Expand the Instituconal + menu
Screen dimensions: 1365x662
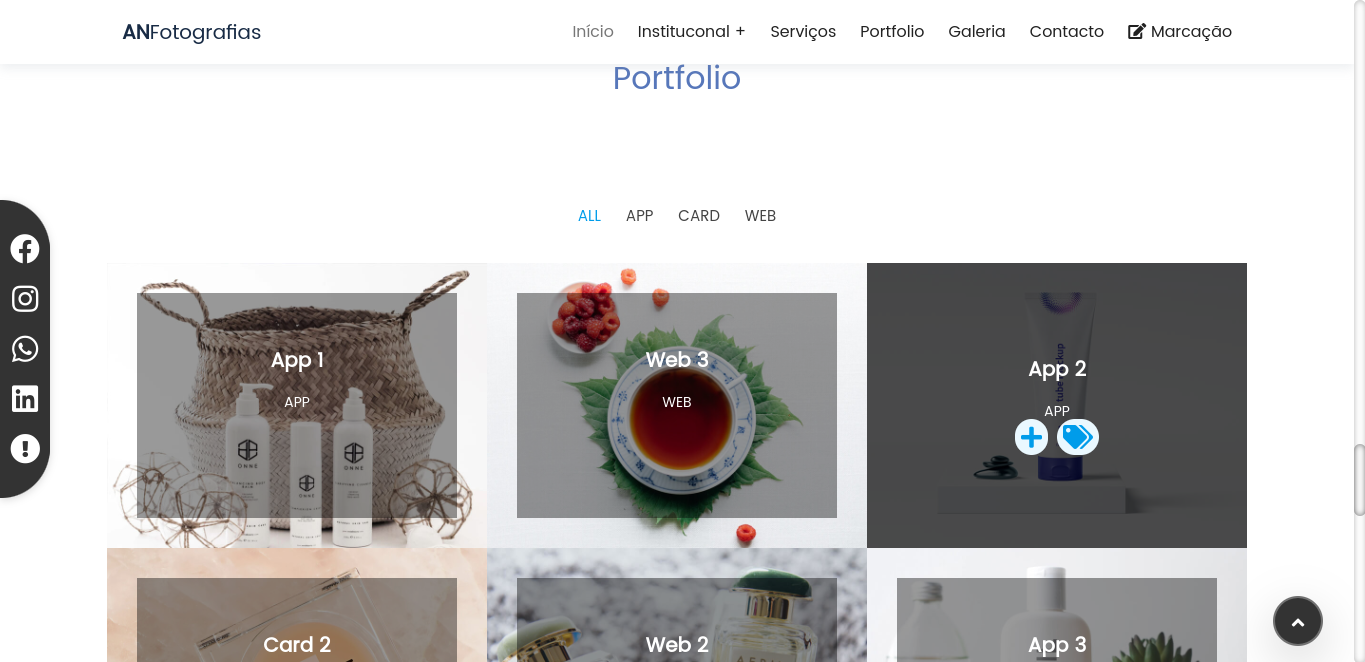pyautogui.click(x=692, y=31)
